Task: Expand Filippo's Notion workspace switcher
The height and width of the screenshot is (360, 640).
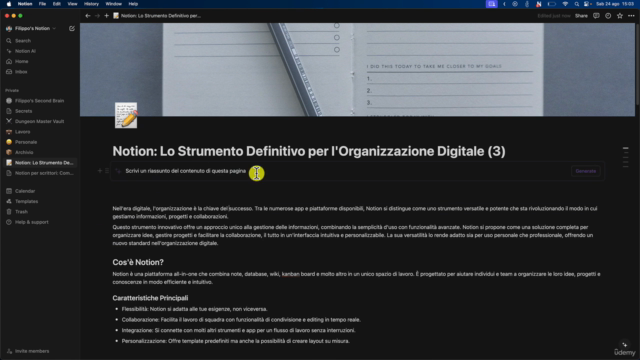Action: point(31,28)
